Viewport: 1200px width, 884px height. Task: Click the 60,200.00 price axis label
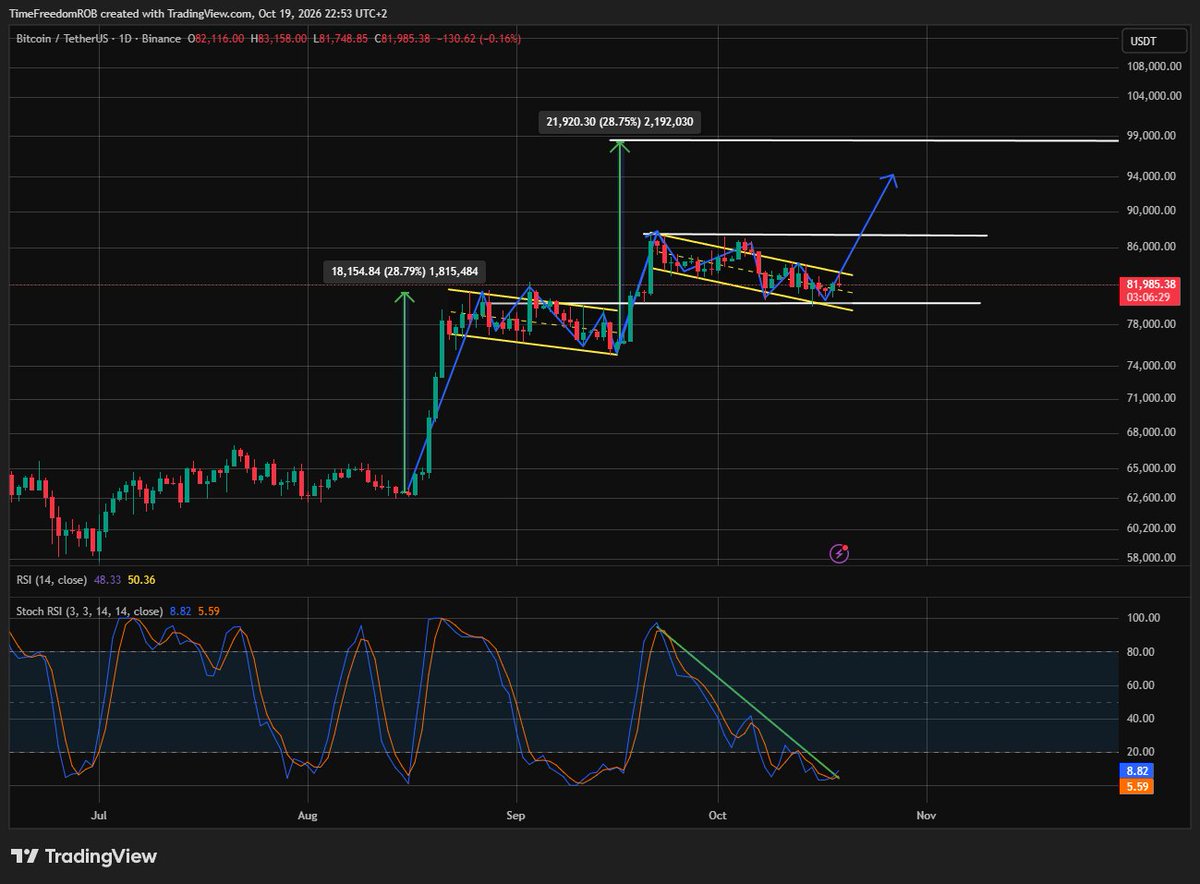pyautogui.click(x=1153, y=529)
